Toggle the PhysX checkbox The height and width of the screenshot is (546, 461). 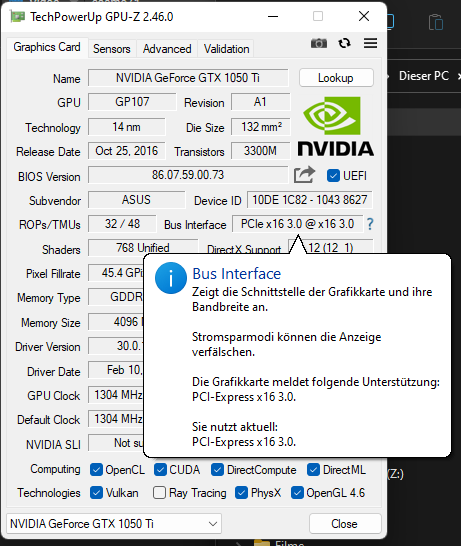(241, 493)
